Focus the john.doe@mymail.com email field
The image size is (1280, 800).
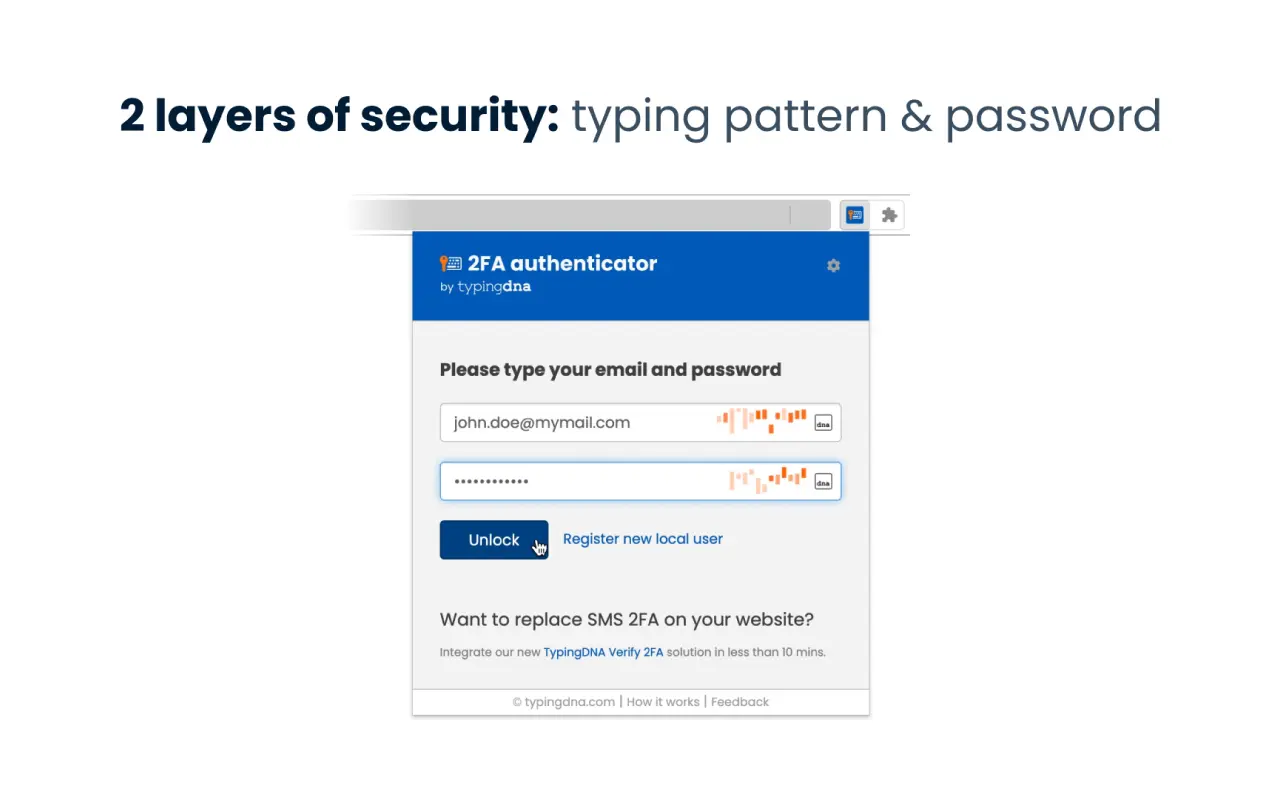[640, 422]
